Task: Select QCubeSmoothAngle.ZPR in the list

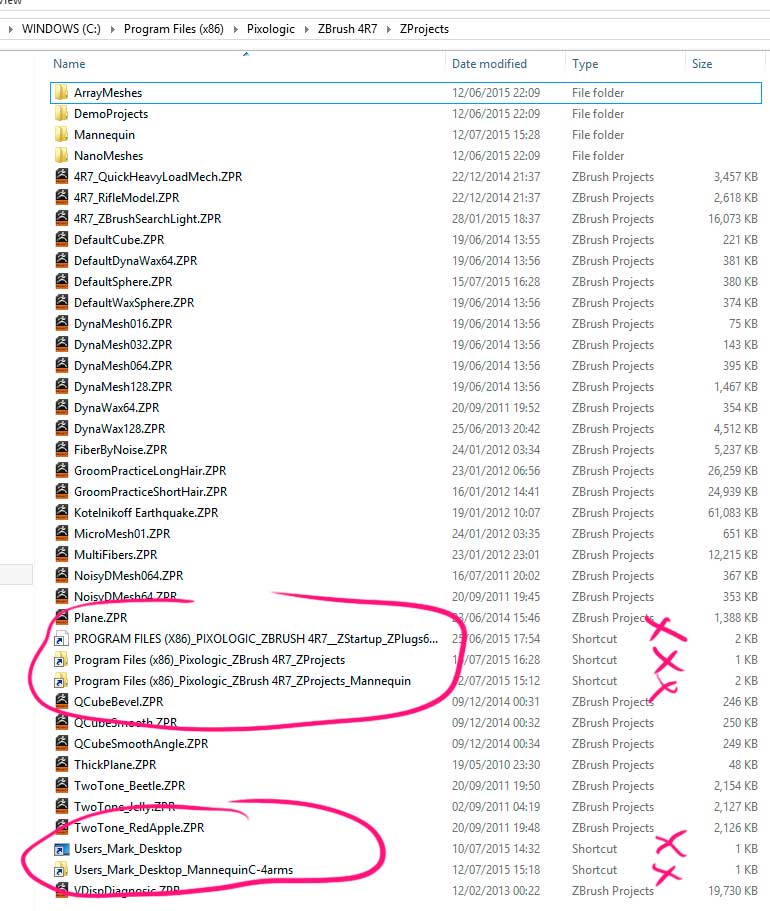Action: coord(141,743)
